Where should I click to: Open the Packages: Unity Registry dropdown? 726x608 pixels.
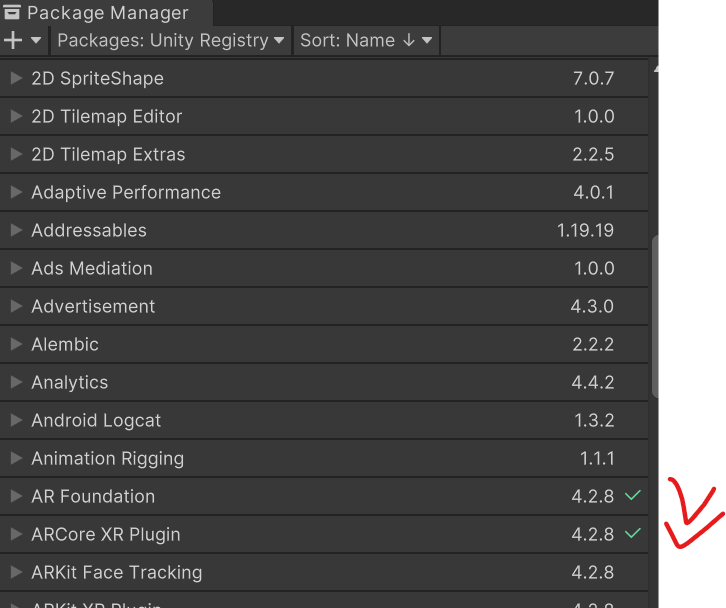pos(170,40)
